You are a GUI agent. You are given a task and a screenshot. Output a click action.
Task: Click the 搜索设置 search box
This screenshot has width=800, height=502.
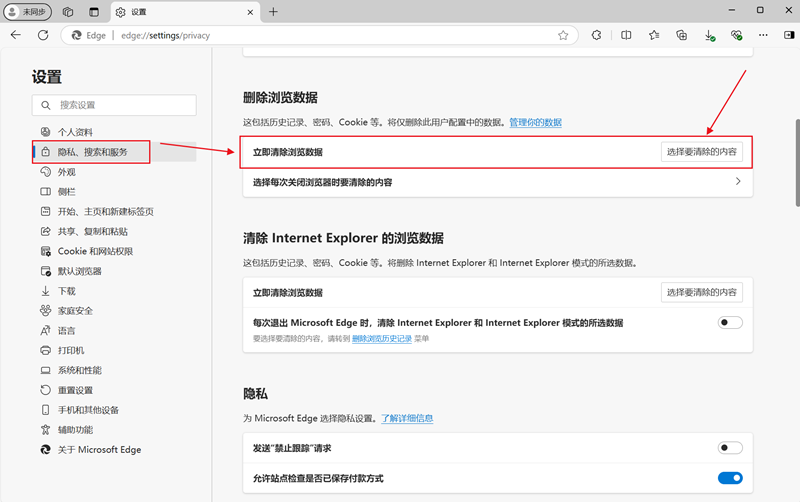tap(114, 105)
